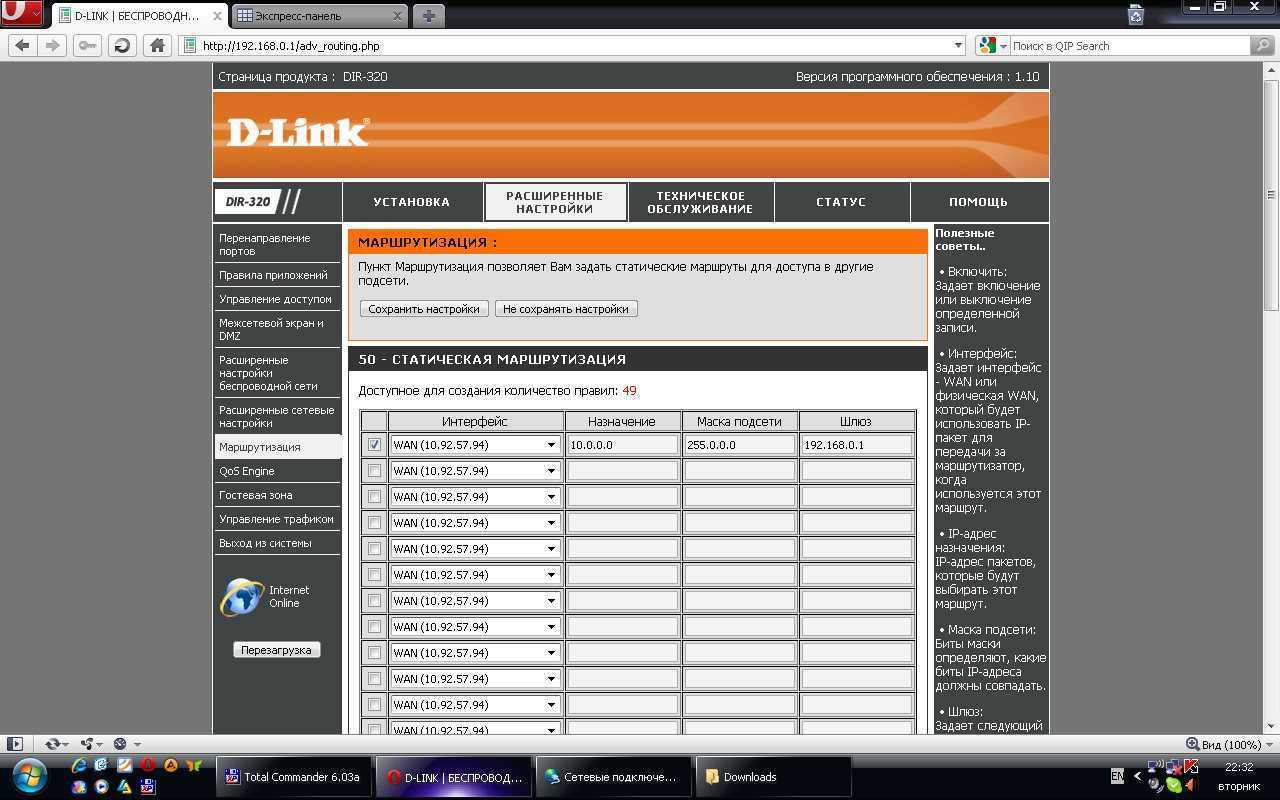Toggle the Opera panel icon in status bar
Screen dimensions: 1280x800
(x=15, y=744)
